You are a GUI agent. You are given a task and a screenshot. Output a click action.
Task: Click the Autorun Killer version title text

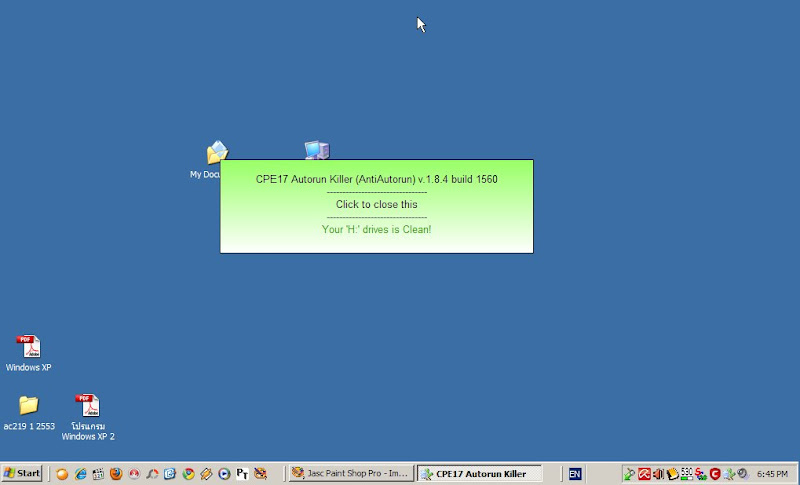tap(377, 179)
